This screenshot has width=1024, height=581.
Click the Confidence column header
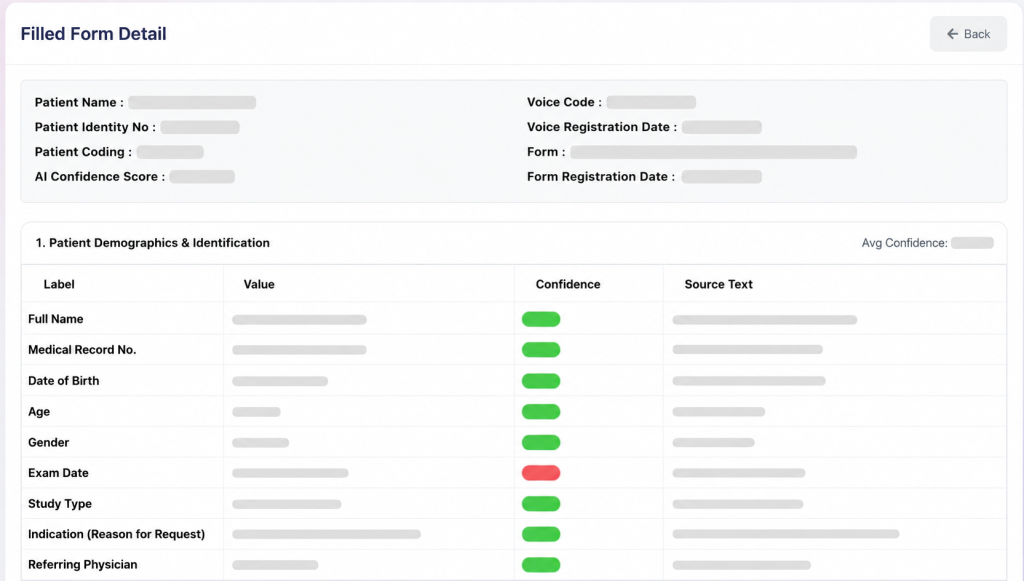(x=568, y=284)
